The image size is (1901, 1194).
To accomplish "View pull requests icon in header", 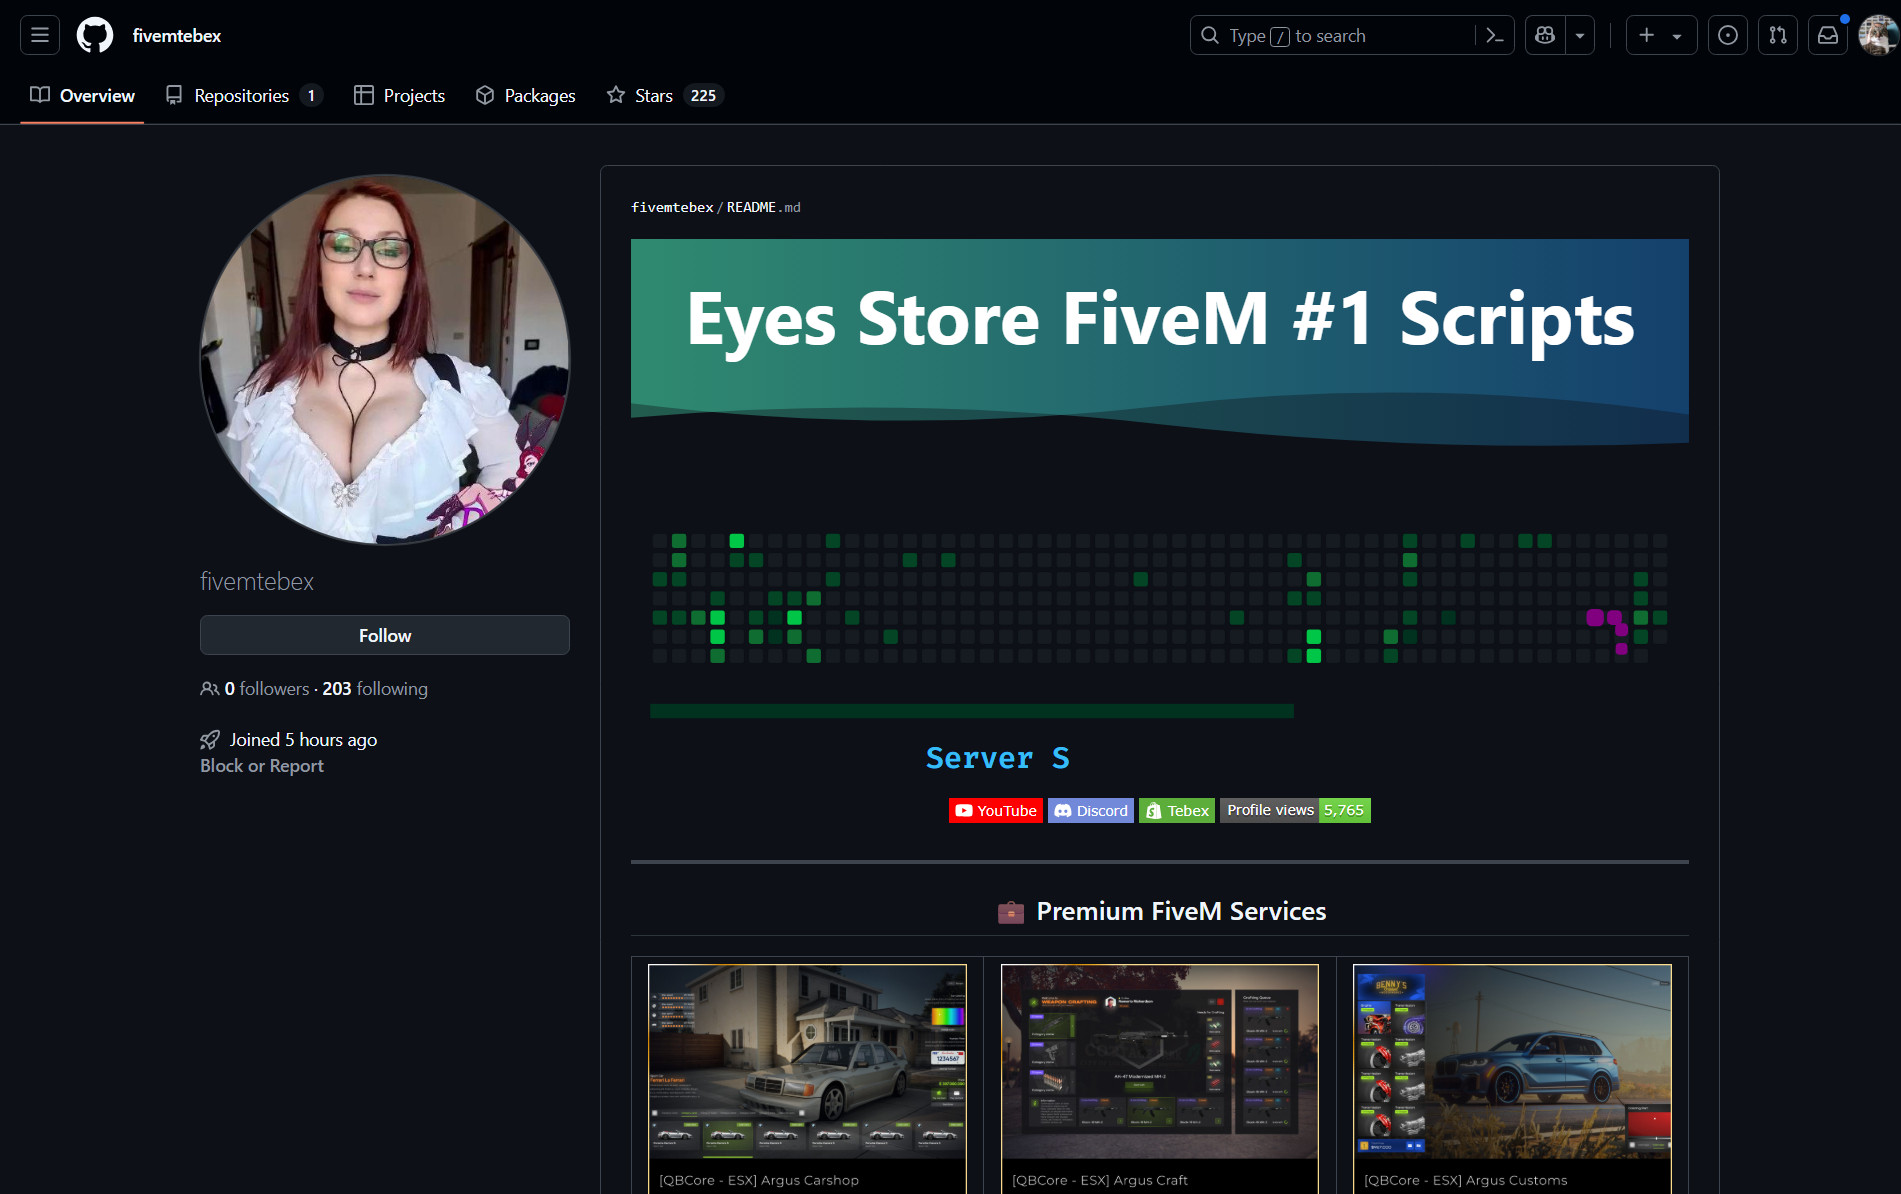I will click(x=1778, y=35).
